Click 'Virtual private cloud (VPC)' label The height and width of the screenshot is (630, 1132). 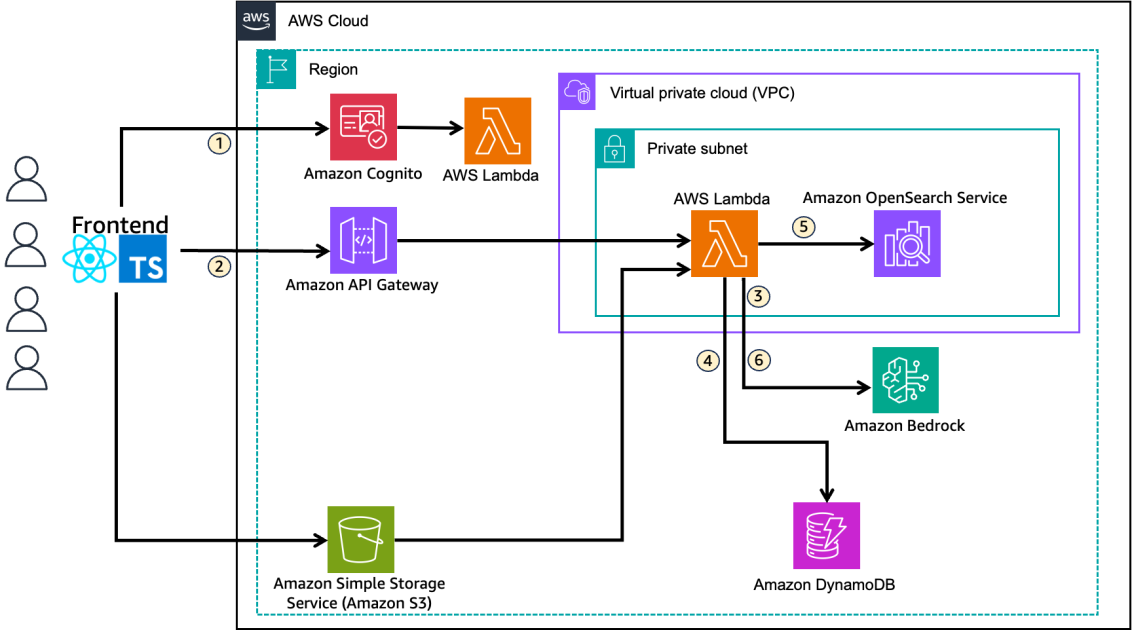point(702,93)
